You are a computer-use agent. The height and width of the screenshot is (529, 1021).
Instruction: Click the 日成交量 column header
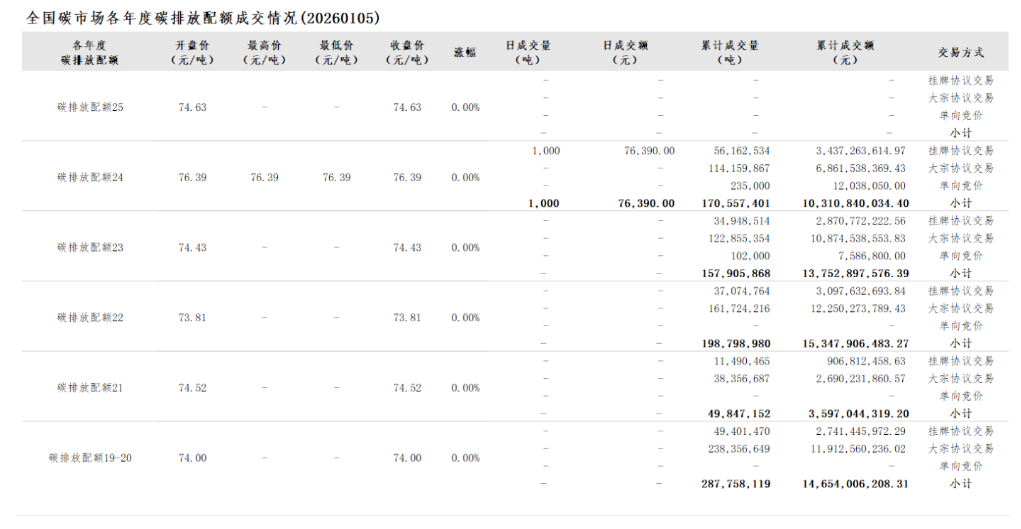(x=528, y=52)
